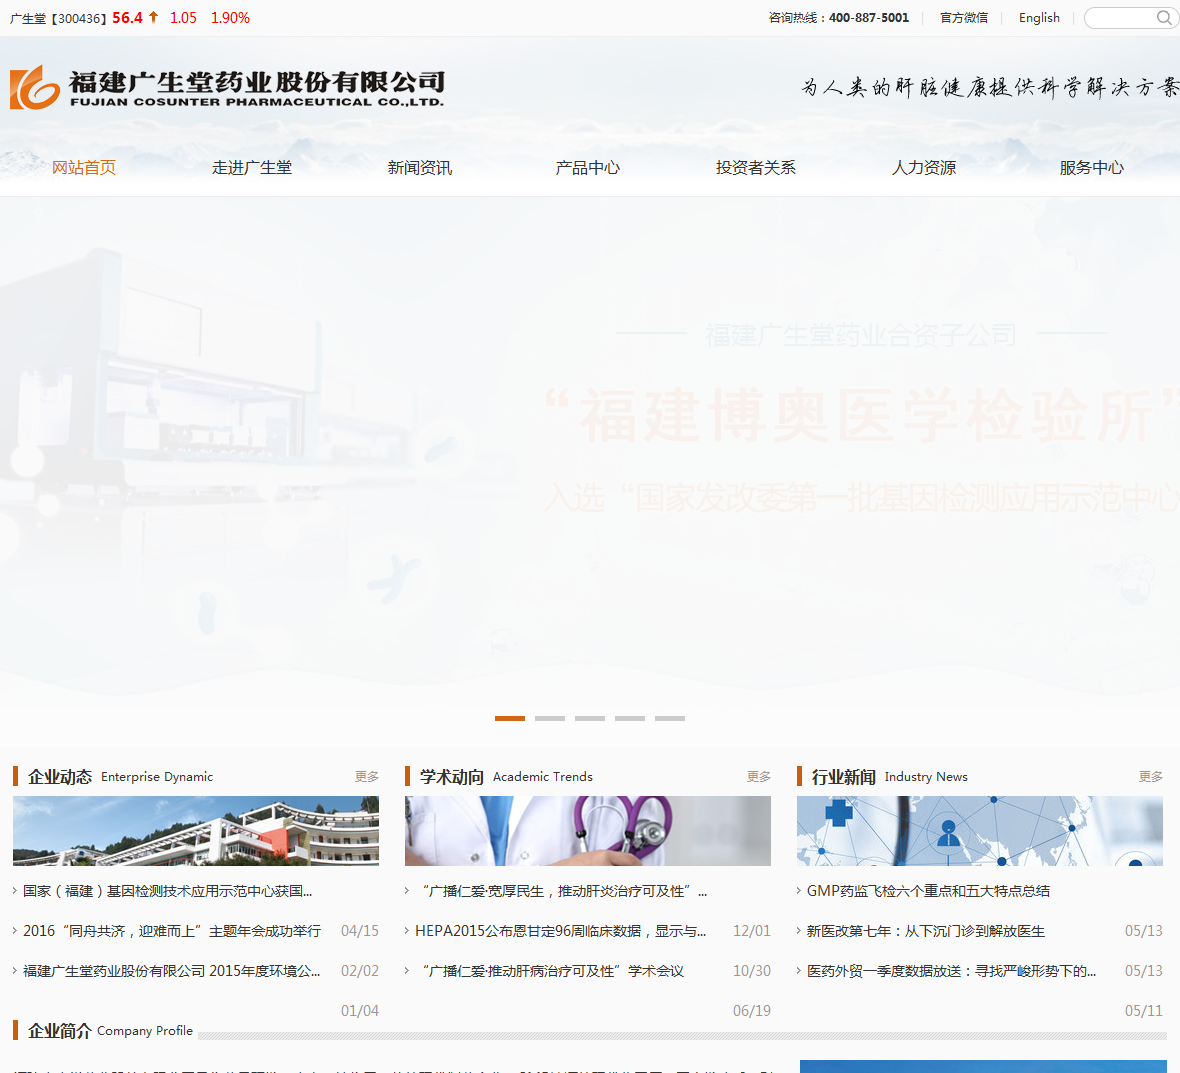
Task: Click 更多 beside 行业新闻 heading
Action: (1151, 776)
